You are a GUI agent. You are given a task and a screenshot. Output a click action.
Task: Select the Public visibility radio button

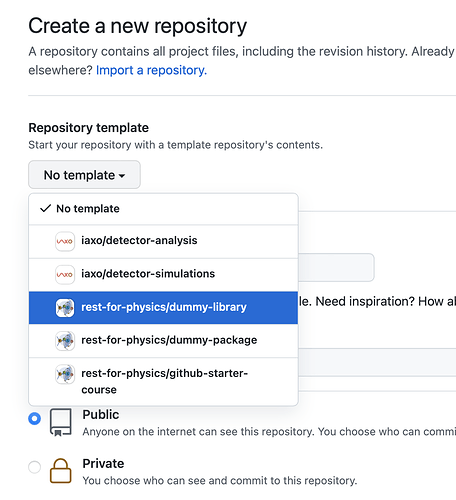point(35,418)
